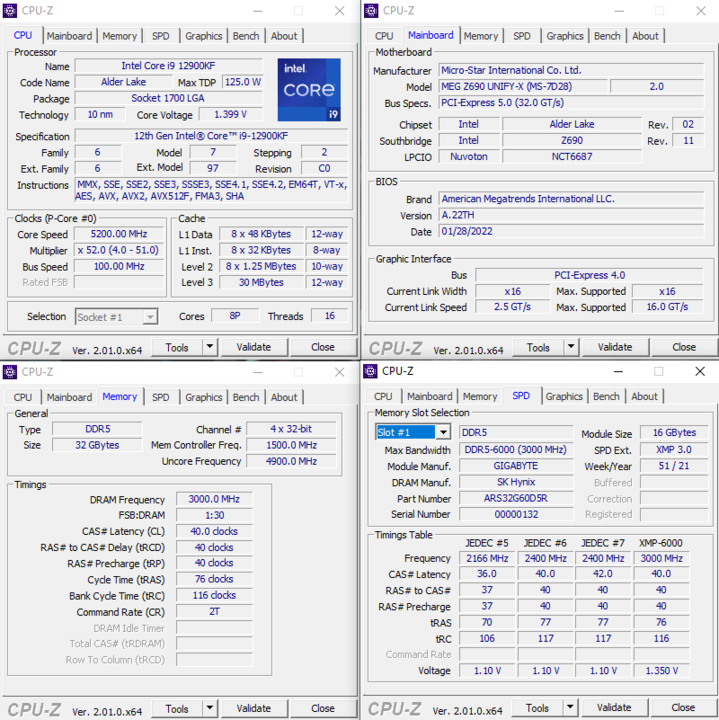Open the Socket #1 selection dropdown
The image size is (719, 720).
click(x=149, y=317)
